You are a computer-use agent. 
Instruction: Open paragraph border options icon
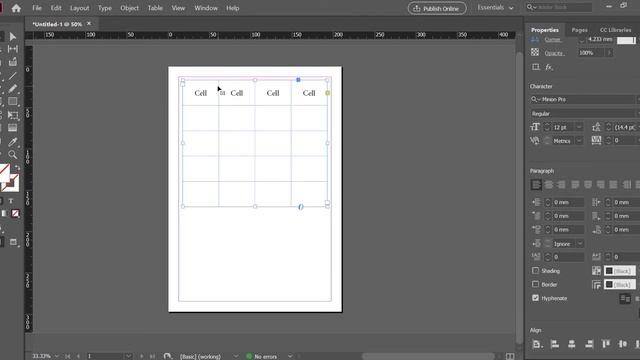[596, 284]
